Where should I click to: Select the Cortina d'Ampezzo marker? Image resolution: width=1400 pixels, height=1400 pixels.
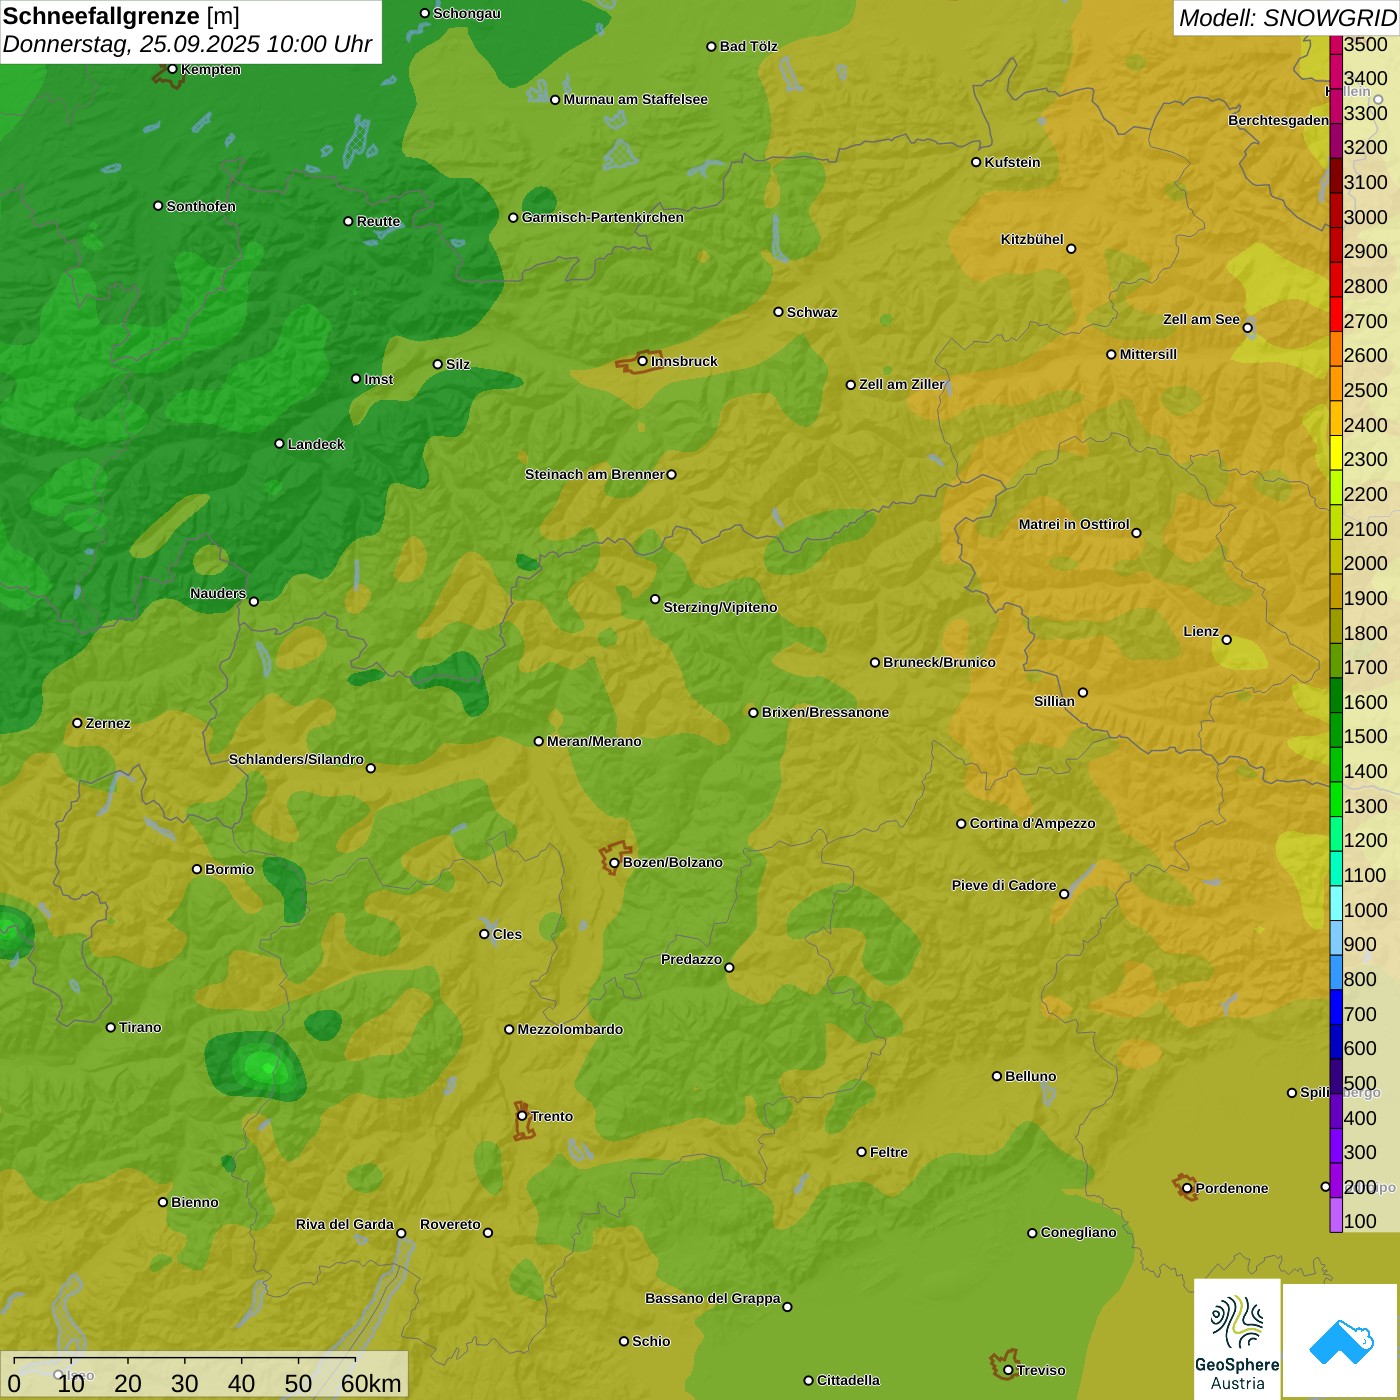click(961, 824)
